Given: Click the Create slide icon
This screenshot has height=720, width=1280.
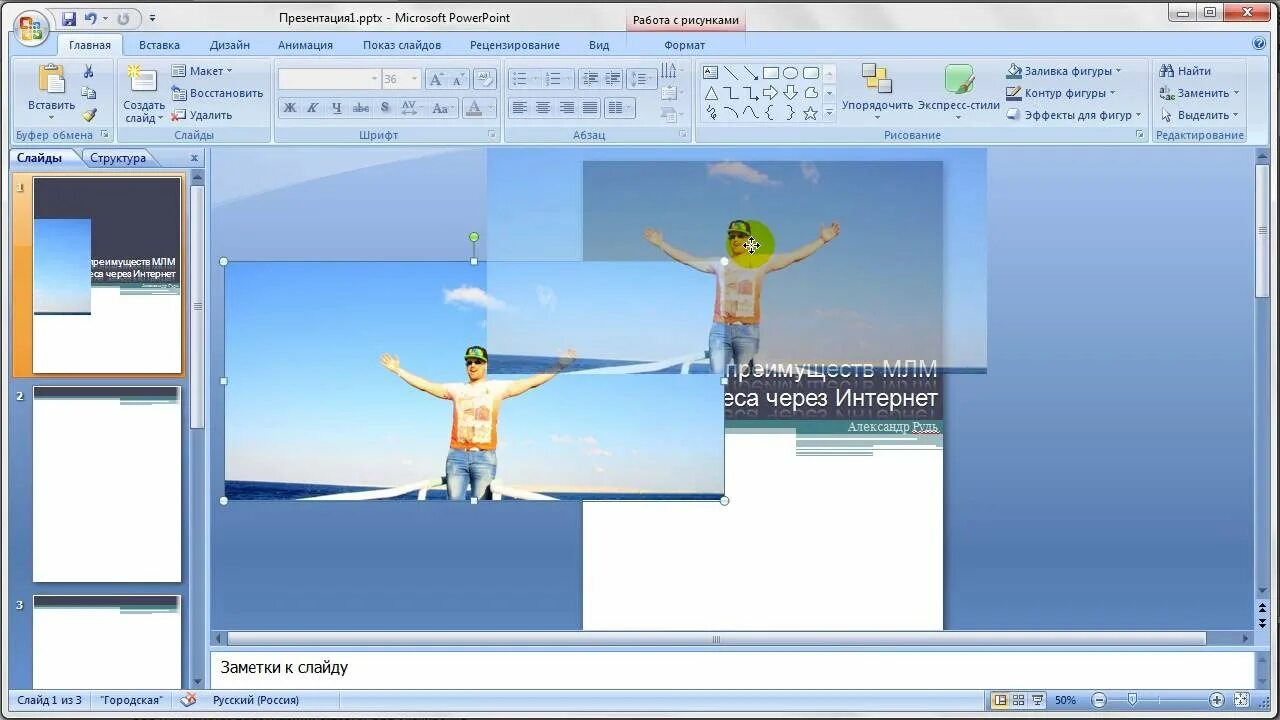Looking at the screenshot, I should click(x=143, y=80).
